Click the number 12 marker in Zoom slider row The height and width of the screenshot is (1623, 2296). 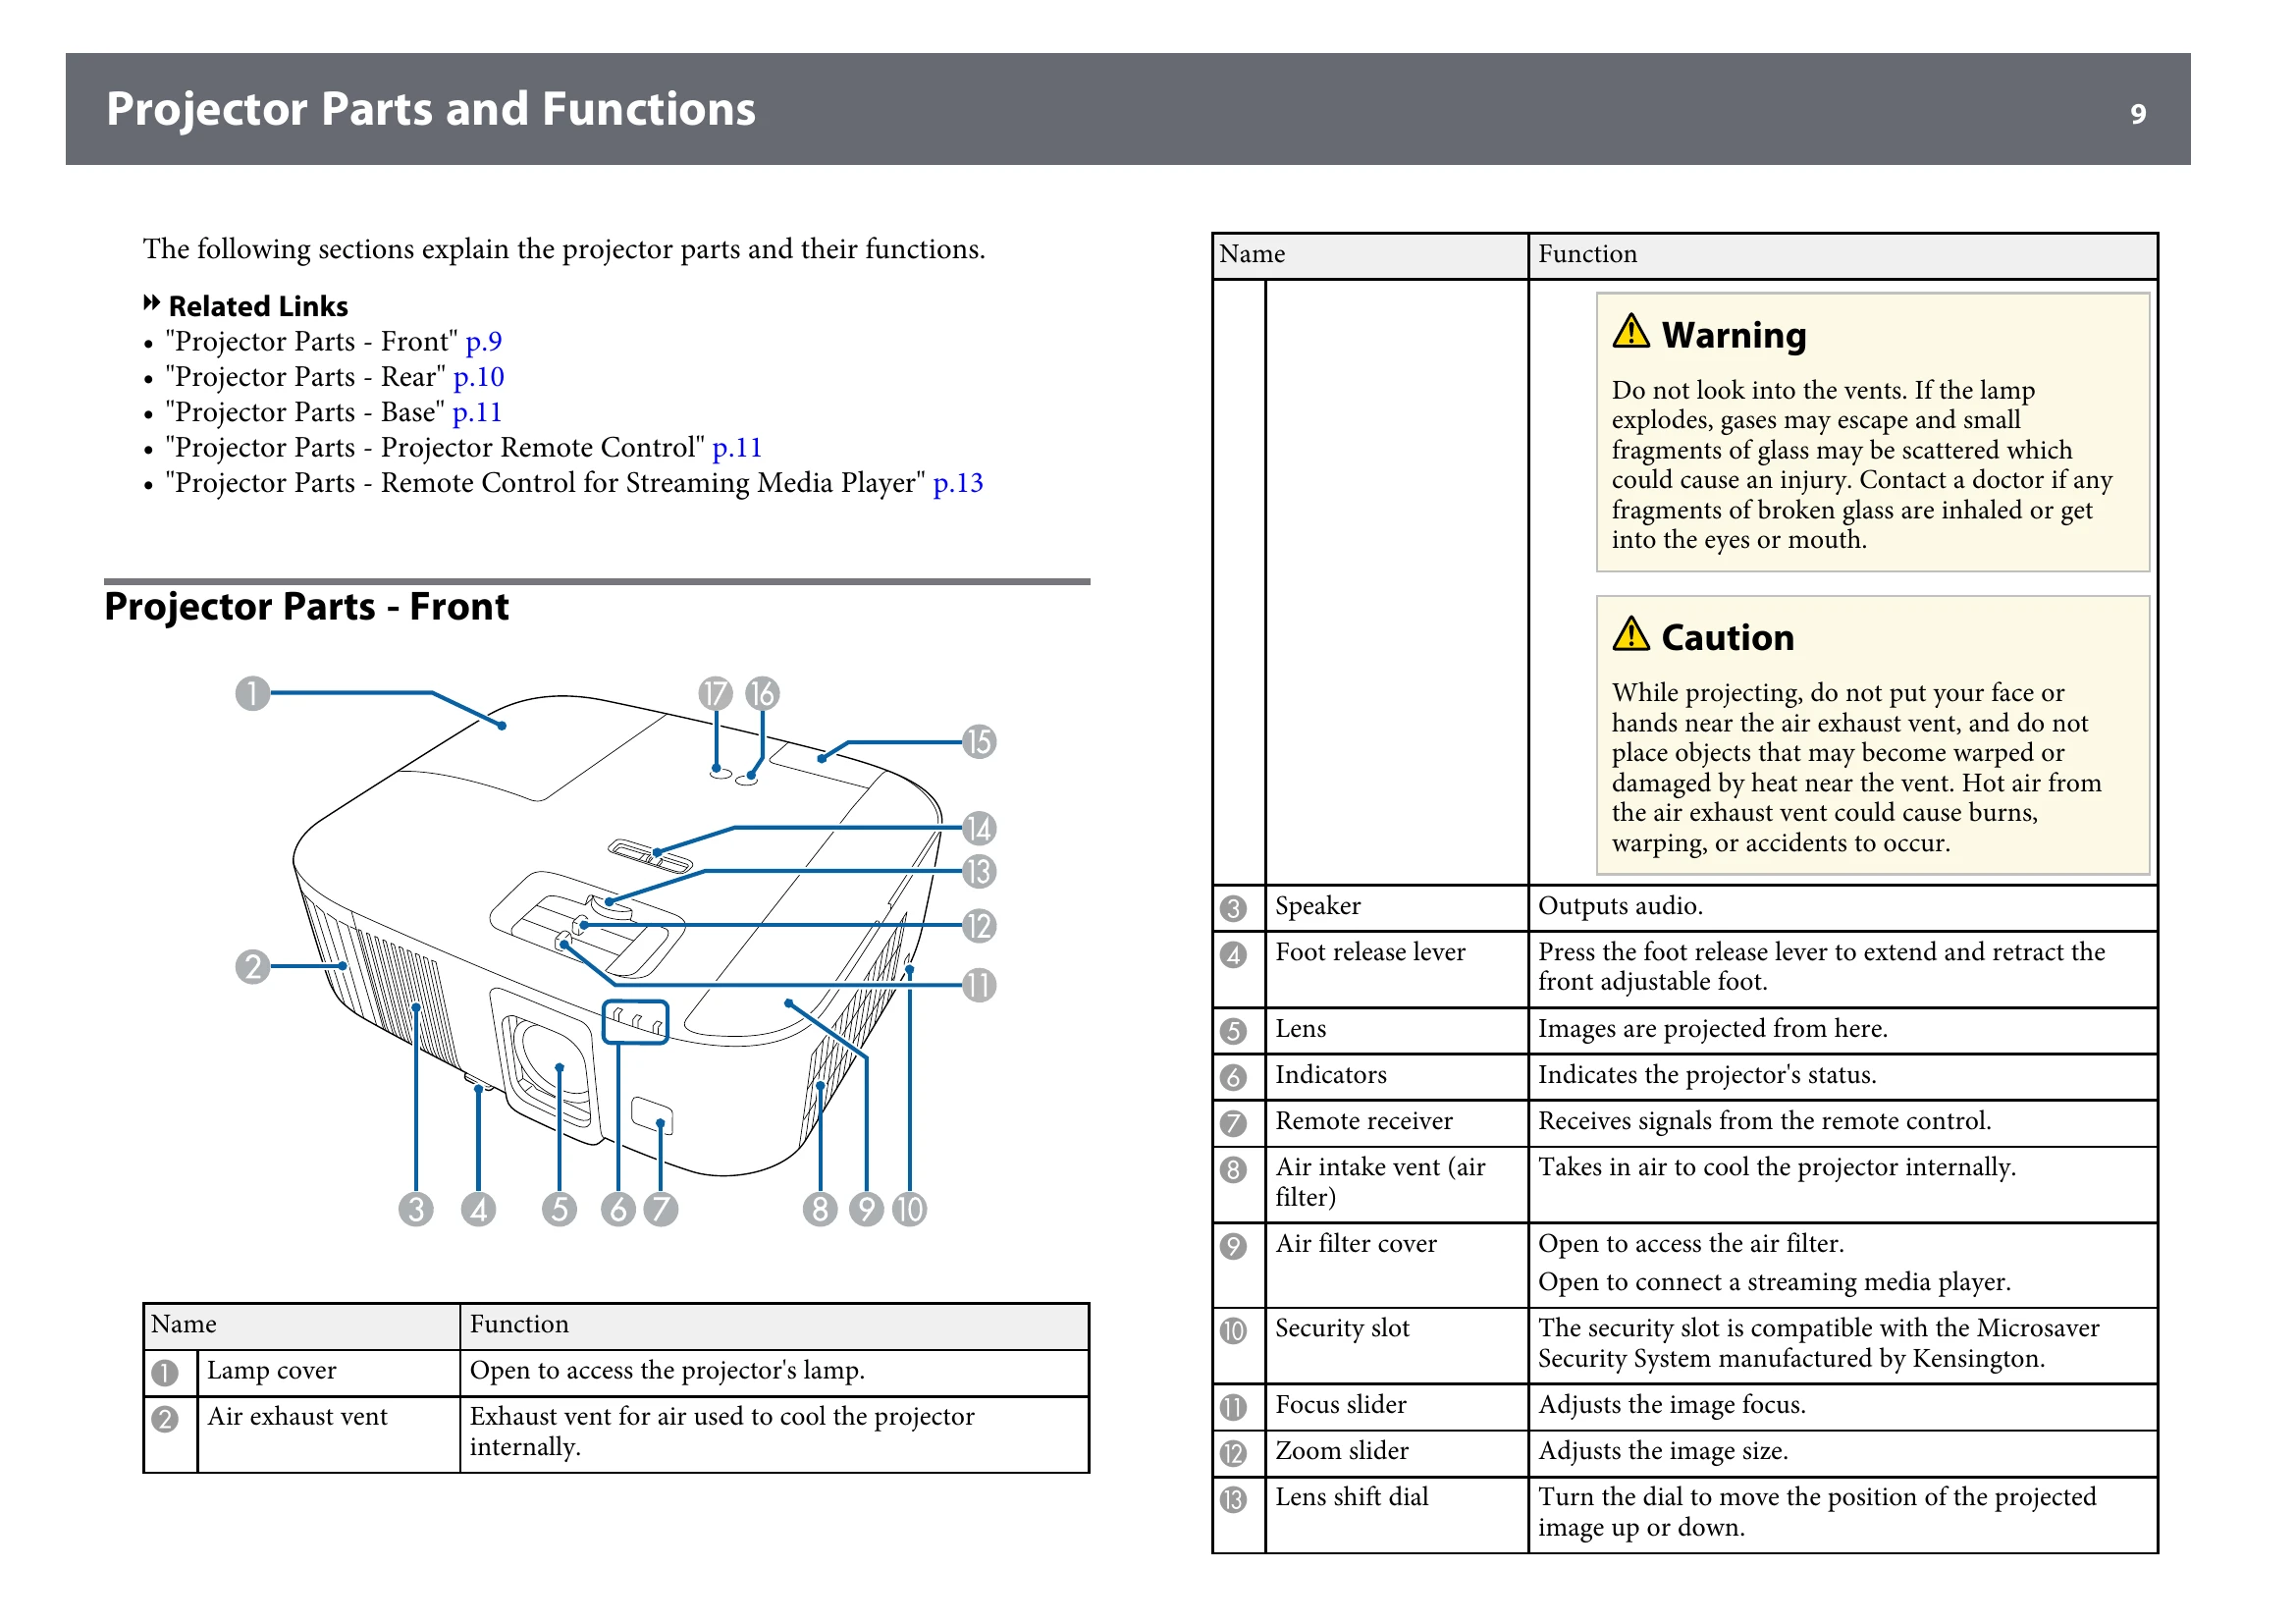tap(1234, 1454)
